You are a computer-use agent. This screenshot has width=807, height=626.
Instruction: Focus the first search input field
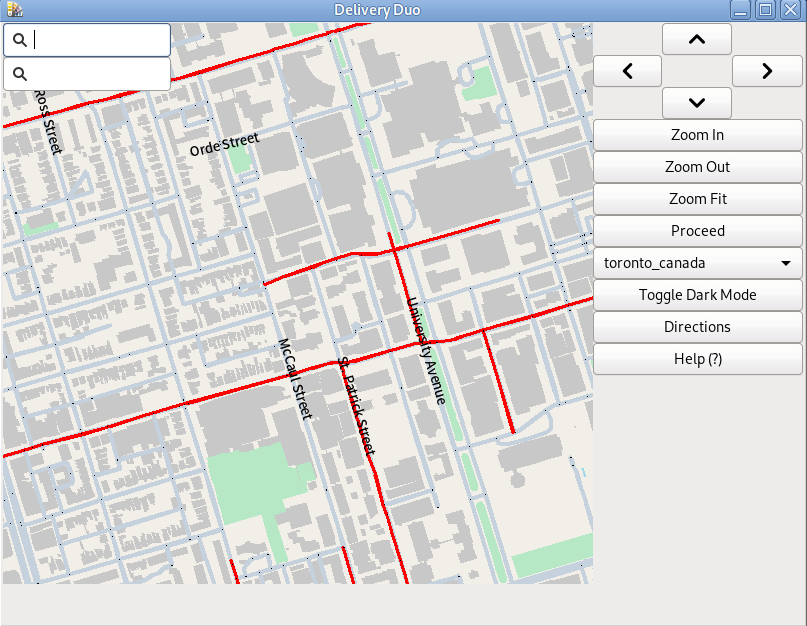[x=100, y=40]
